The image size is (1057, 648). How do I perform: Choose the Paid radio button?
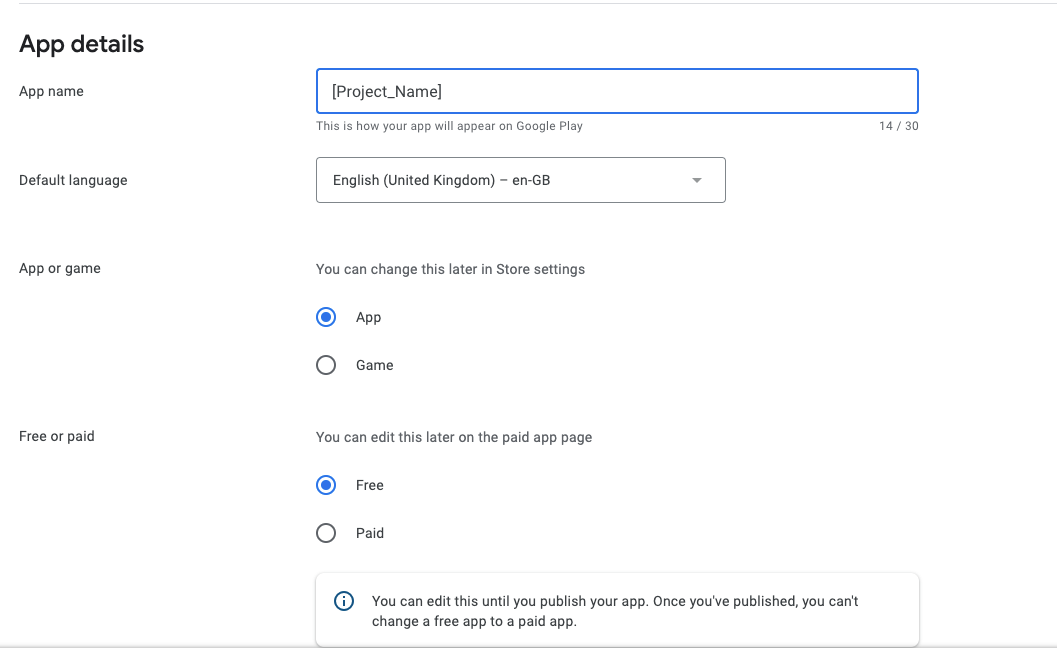[x=326, y=533]
